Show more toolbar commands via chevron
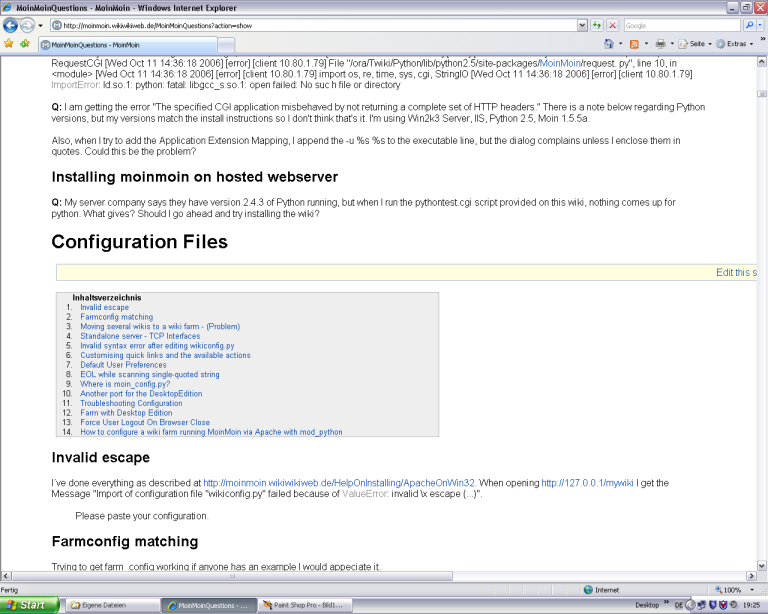This screenshot has height=614, width=768. pyautogui.click(x=763, y=39)
